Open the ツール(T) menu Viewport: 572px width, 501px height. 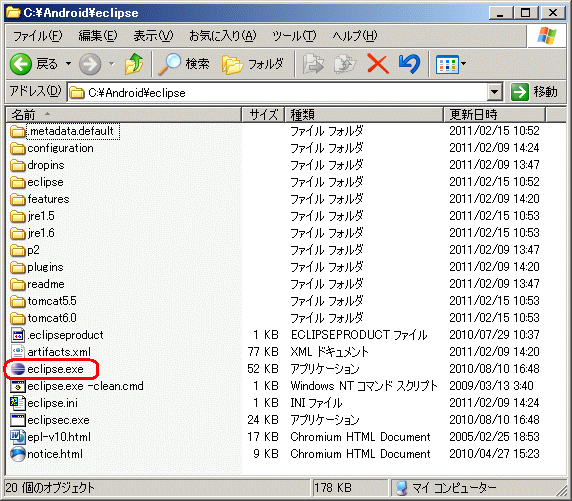[294, 36]
